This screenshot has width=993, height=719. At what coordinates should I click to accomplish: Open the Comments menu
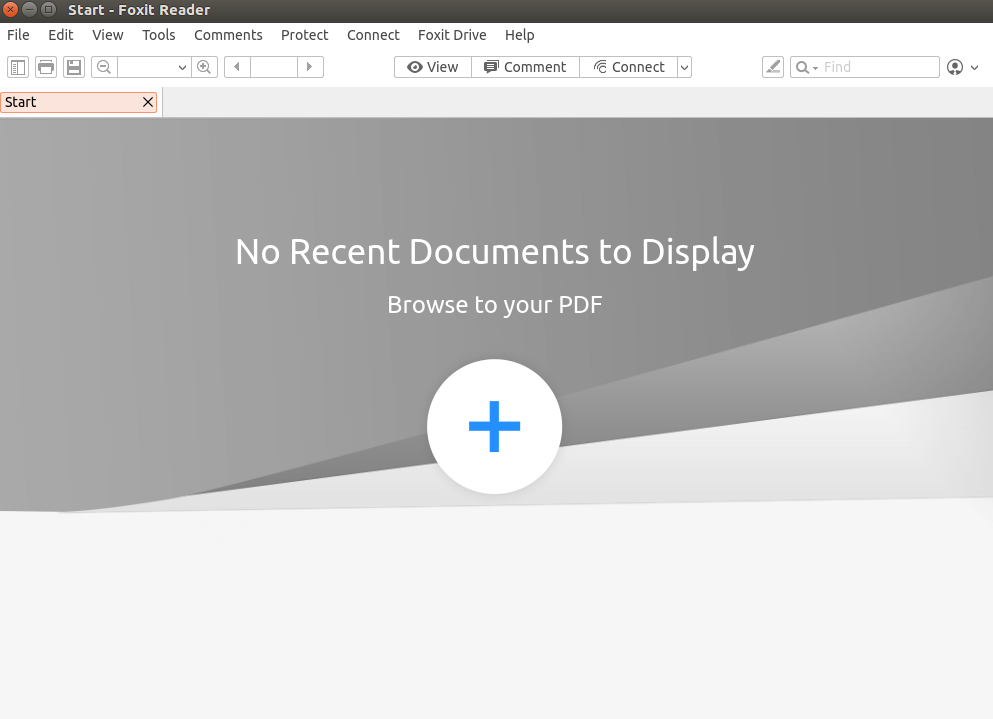tap(228, 35)
